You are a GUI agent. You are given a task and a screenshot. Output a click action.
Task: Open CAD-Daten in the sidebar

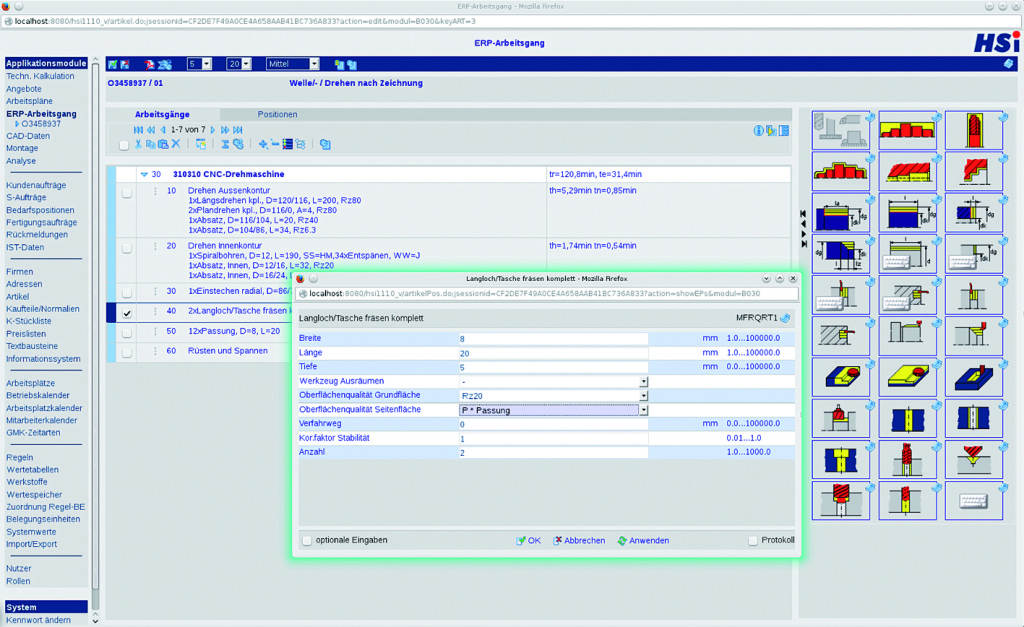pos(28,136)
